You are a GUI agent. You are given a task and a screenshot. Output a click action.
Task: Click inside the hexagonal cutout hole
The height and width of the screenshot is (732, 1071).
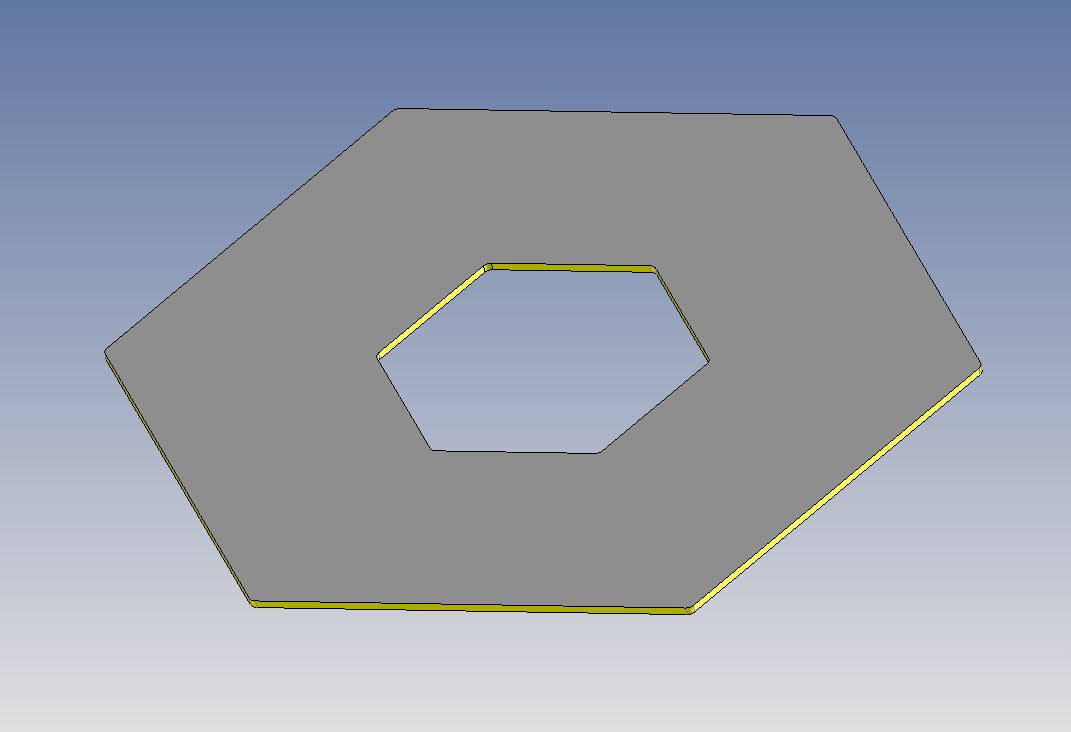coord(545,358)
